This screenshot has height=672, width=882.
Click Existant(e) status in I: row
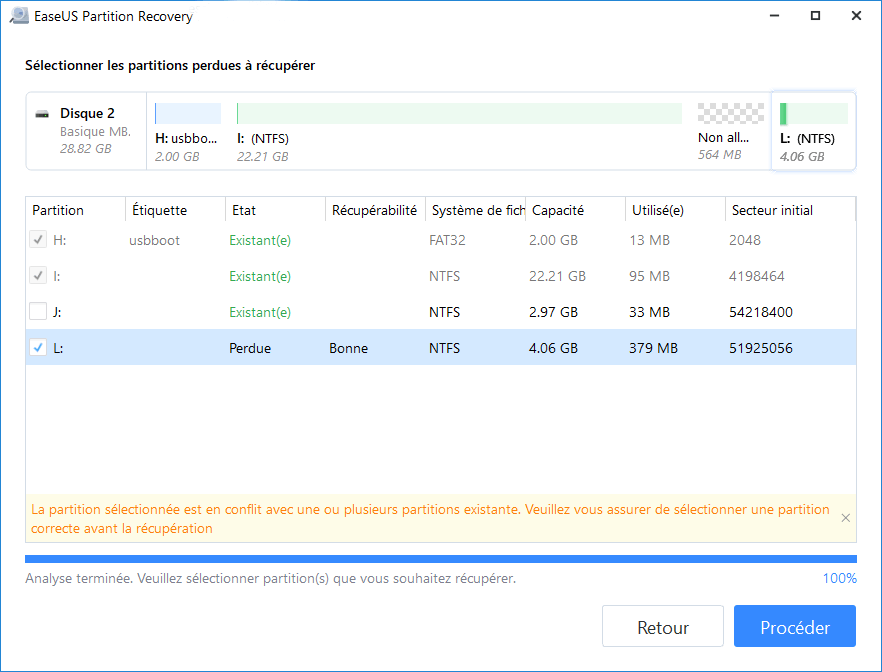pos(260,276)
